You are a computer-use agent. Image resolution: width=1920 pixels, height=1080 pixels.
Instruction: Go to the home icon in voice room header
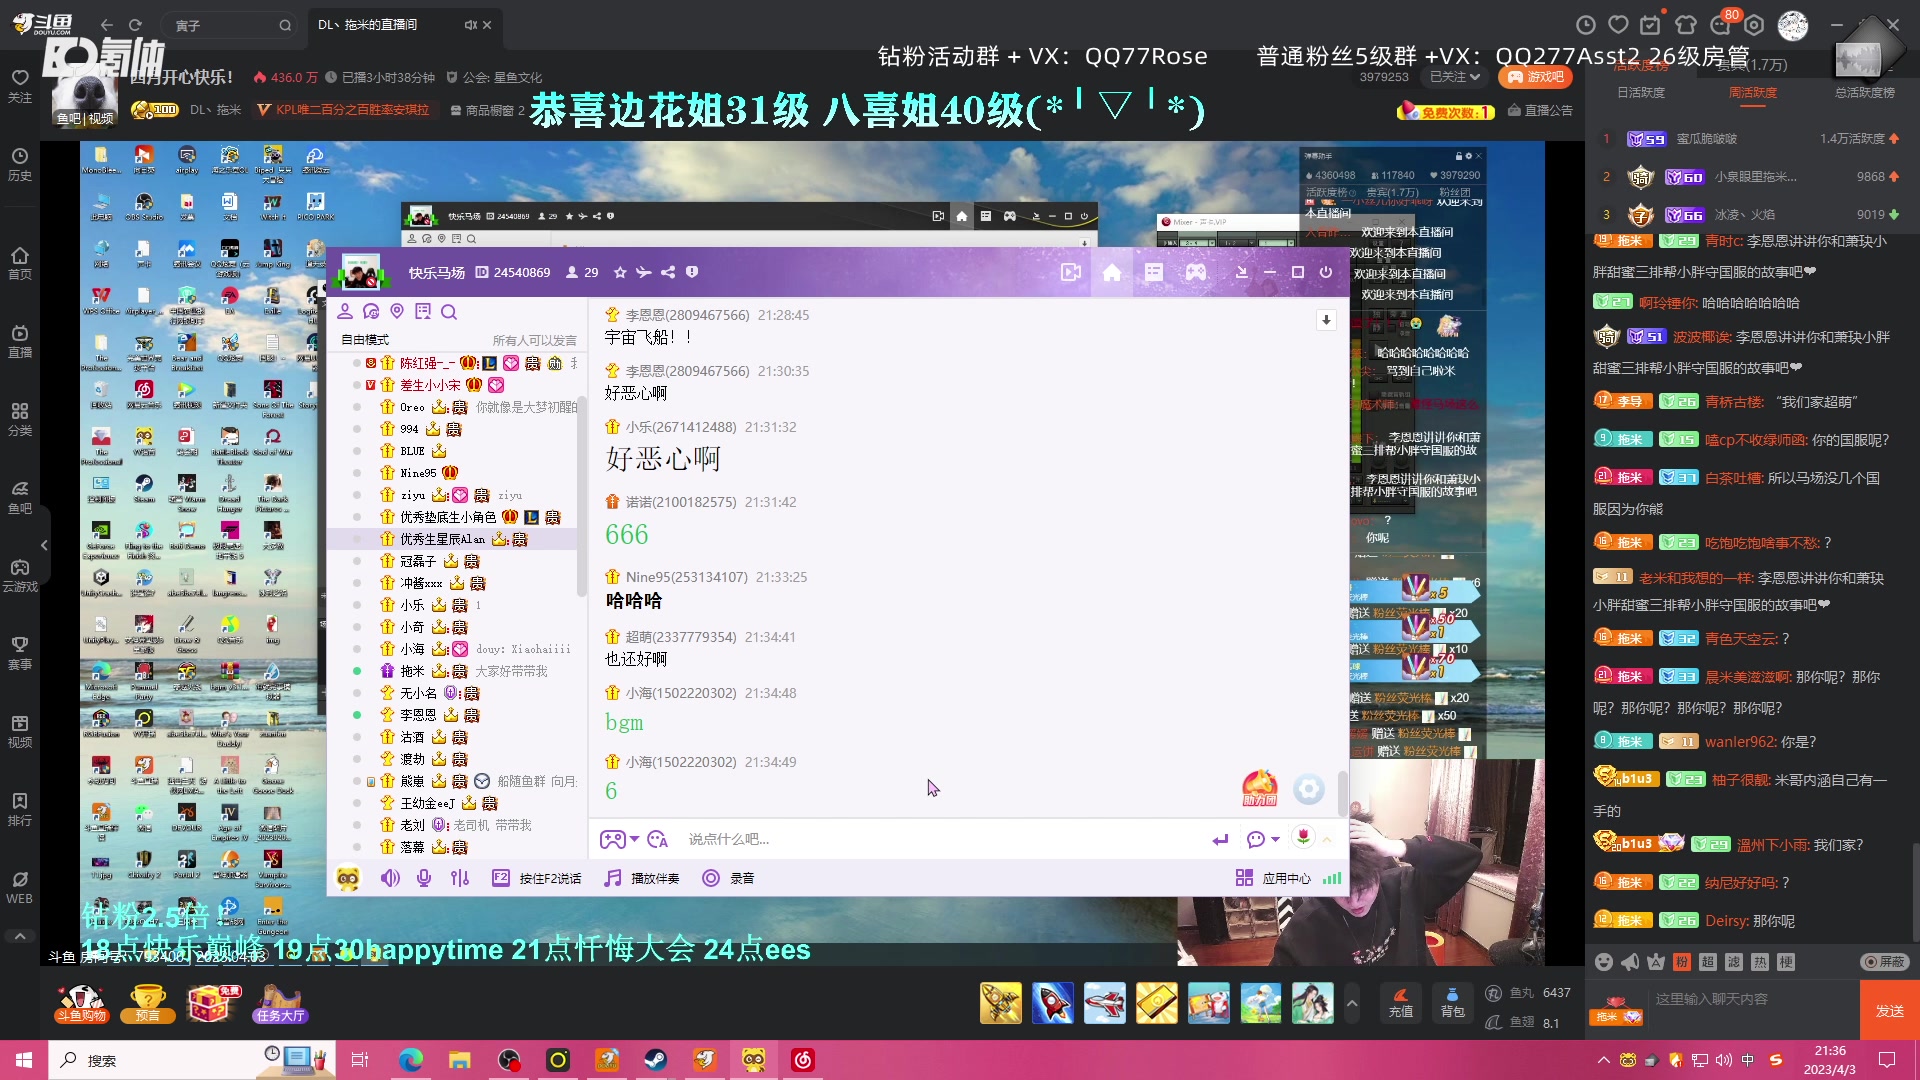point(1112,272)
